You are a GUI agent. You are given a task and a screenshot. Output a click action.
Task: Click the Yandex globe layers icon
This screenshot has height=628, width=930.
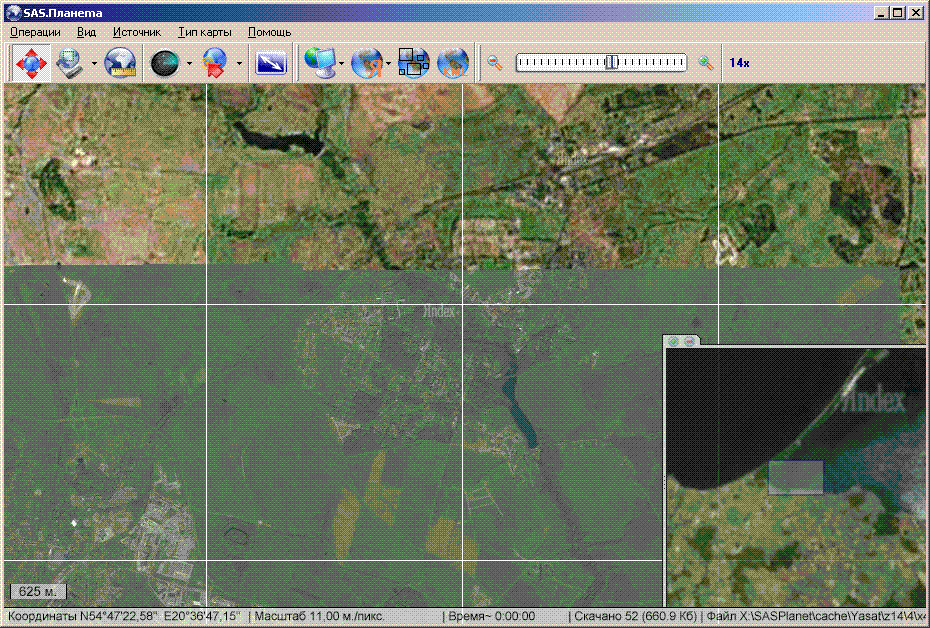pyautogui.click(x=367, y=63)
